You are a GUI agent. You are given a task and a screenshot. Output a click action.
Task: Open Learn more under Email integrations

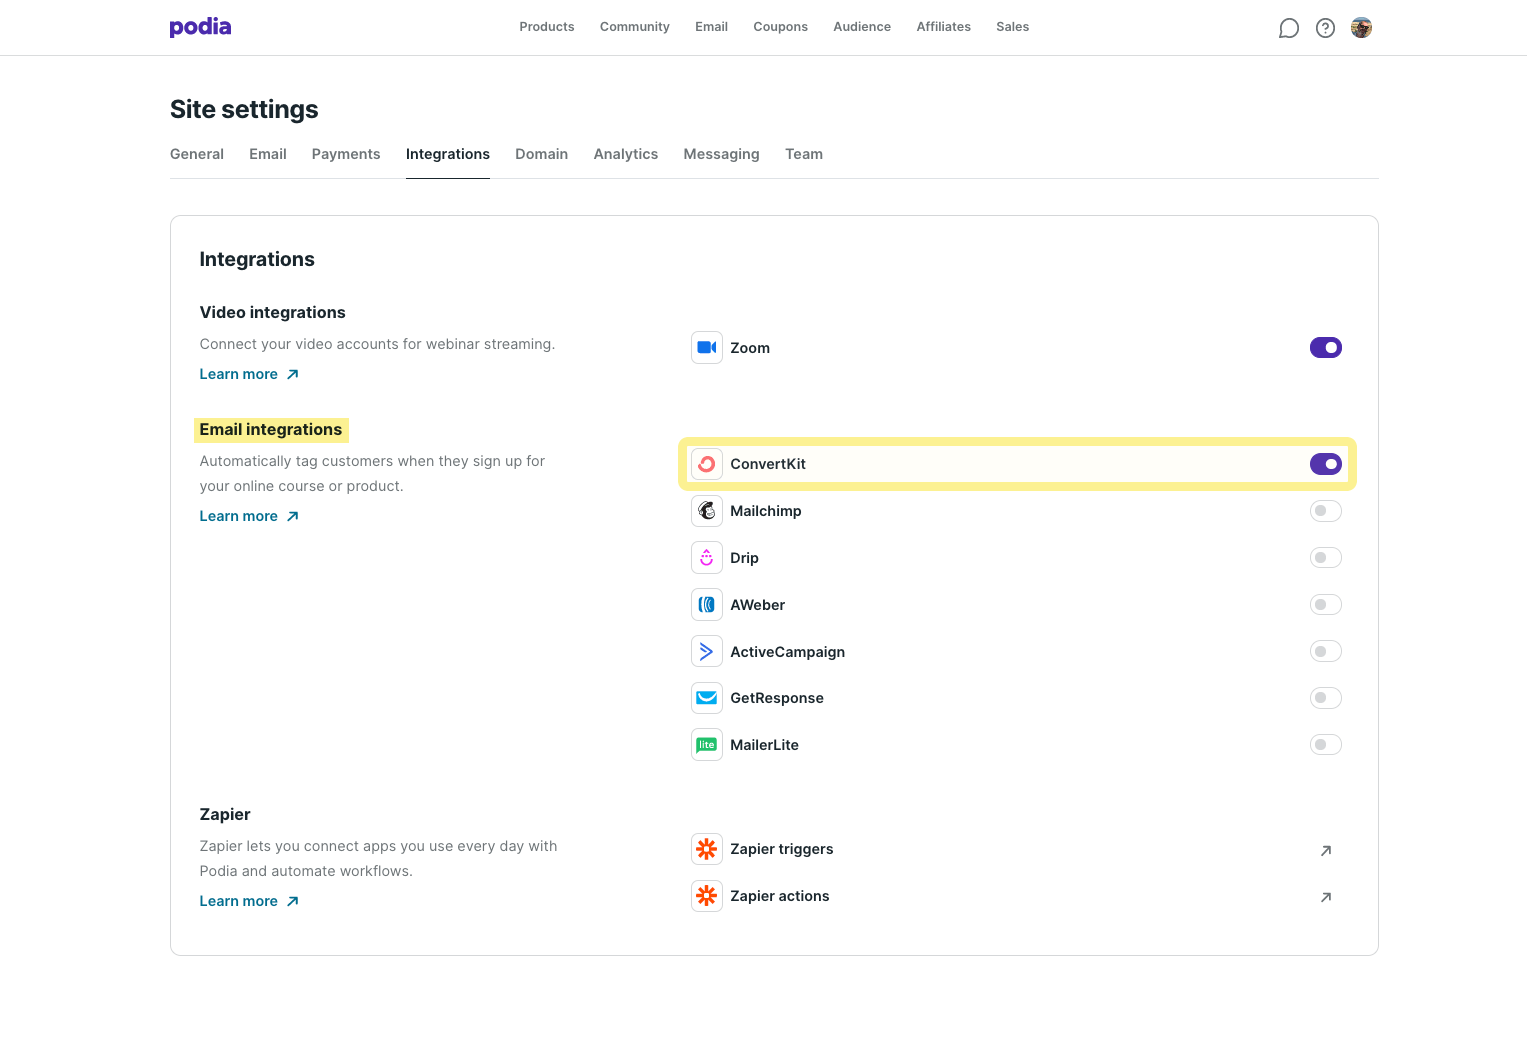(x=238, y=515)
